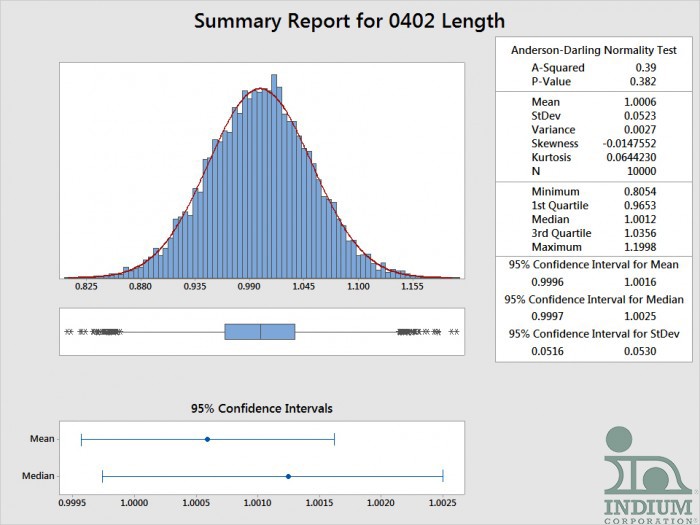Select the Mean value 1.0006
This screenshot has width=700, height=525.
[x=640, y=102]
